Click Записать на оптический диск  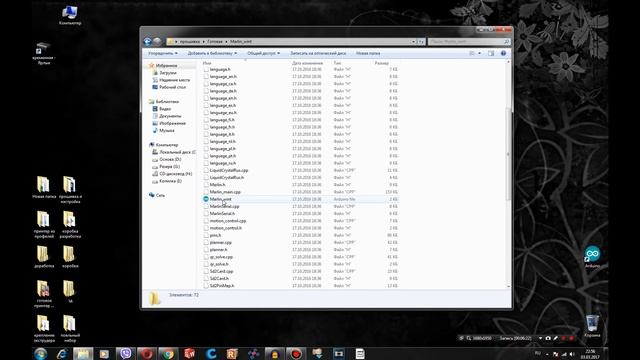318,53
